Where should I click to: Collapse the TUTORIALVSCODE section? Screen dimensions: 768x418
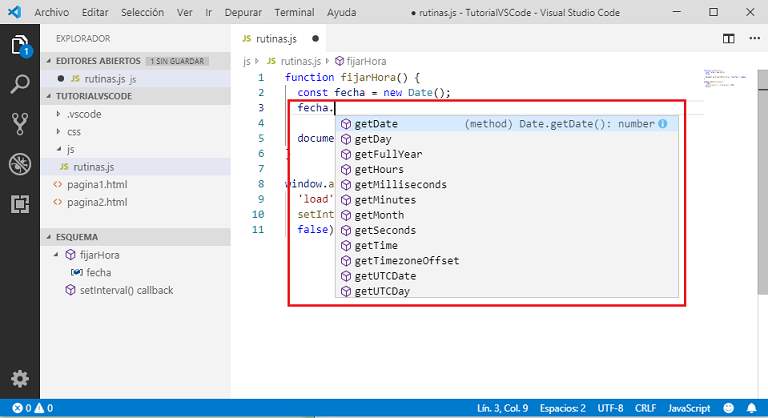pyautogui.click(x=48, y=96)
